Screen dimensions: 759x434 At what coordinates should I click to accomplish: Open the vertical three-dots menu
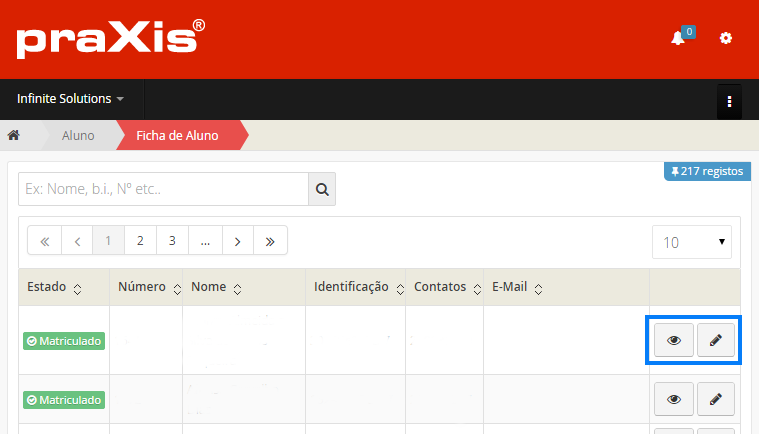[x=729, y=101]
